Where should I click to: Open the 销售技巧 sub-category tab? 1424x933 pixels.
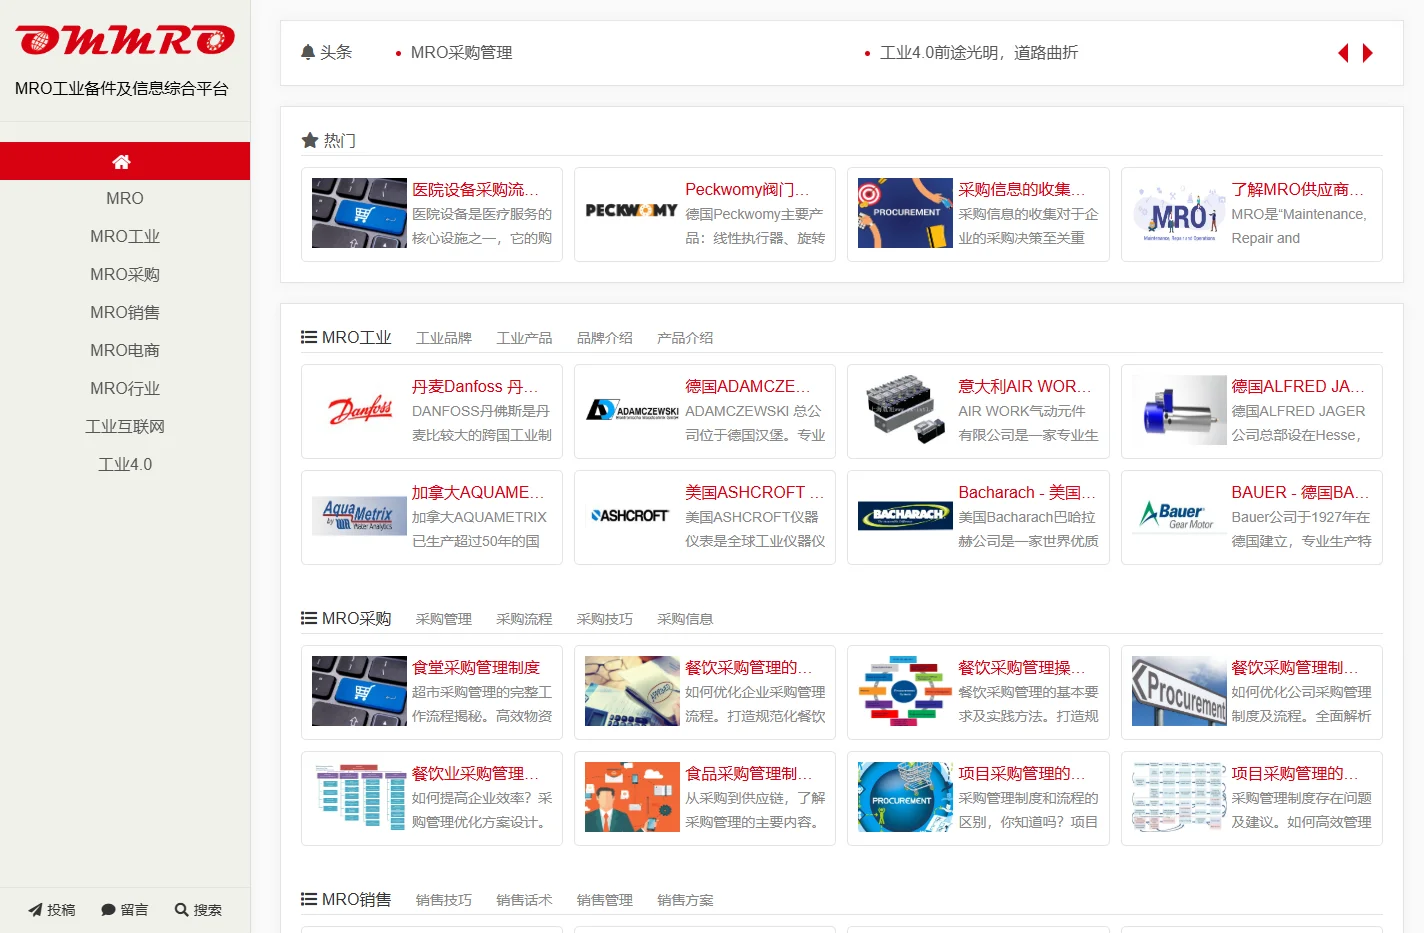pos(444,900)
